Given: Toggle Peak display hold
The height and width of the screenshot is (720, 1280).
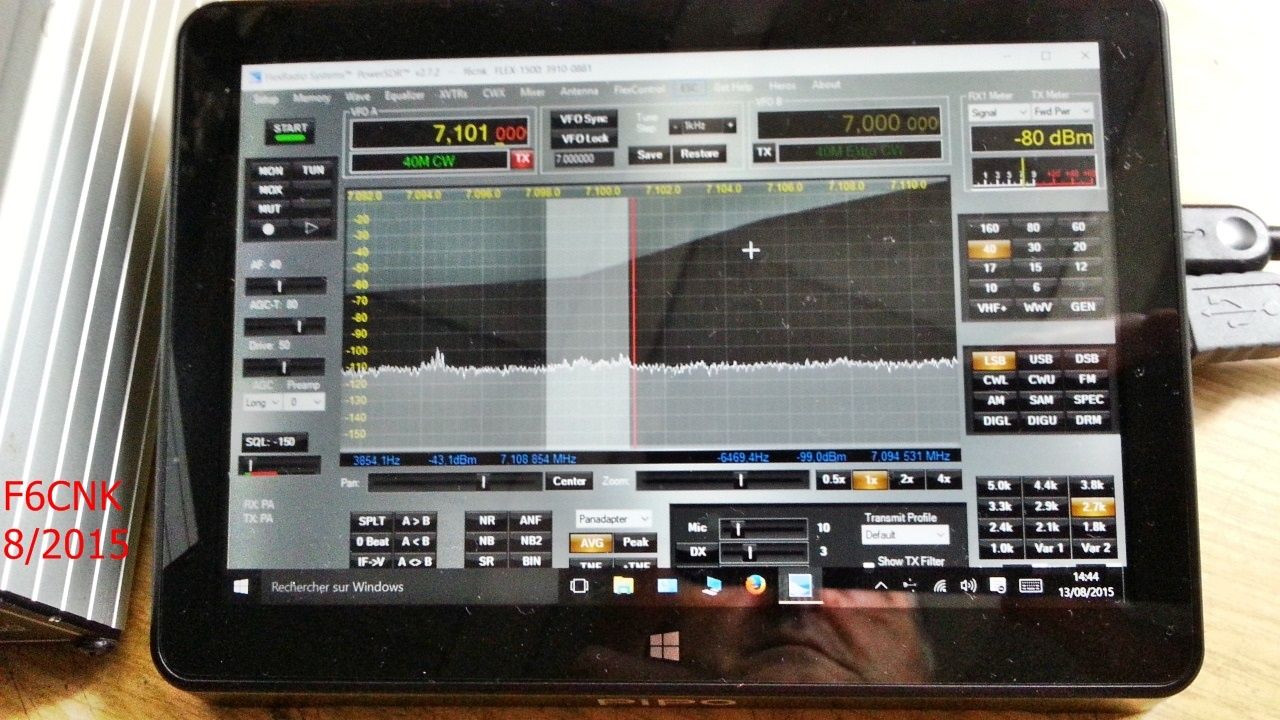Looking at the screenshot, I should coord(636,543).
